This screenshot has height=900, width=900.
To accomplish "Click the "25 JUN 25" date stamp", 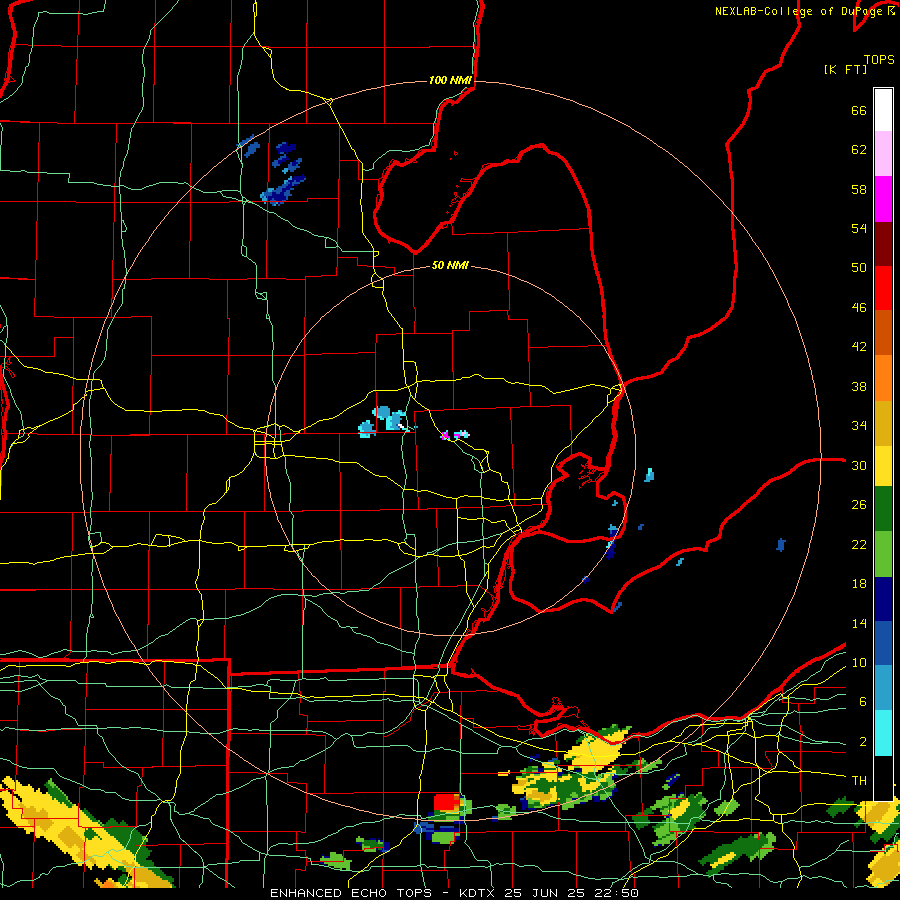I will (x=546, y=893).
